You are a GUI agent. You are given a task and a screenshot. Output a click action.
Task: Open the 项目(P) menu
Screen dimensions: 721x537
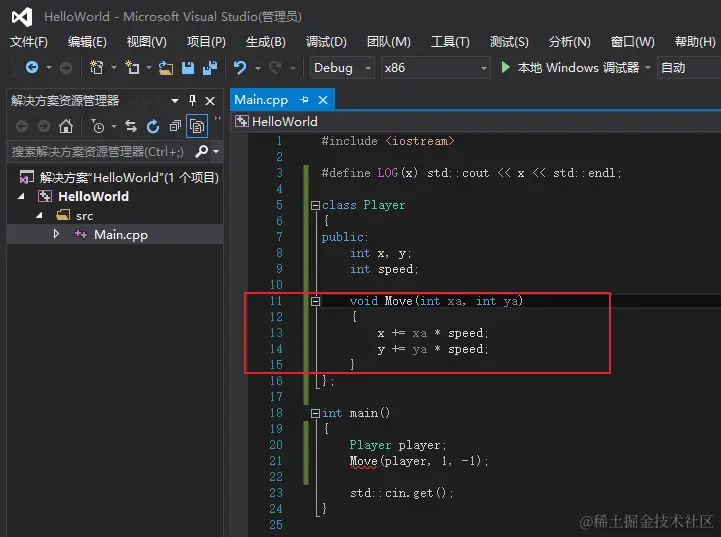[x=206, y=42]
